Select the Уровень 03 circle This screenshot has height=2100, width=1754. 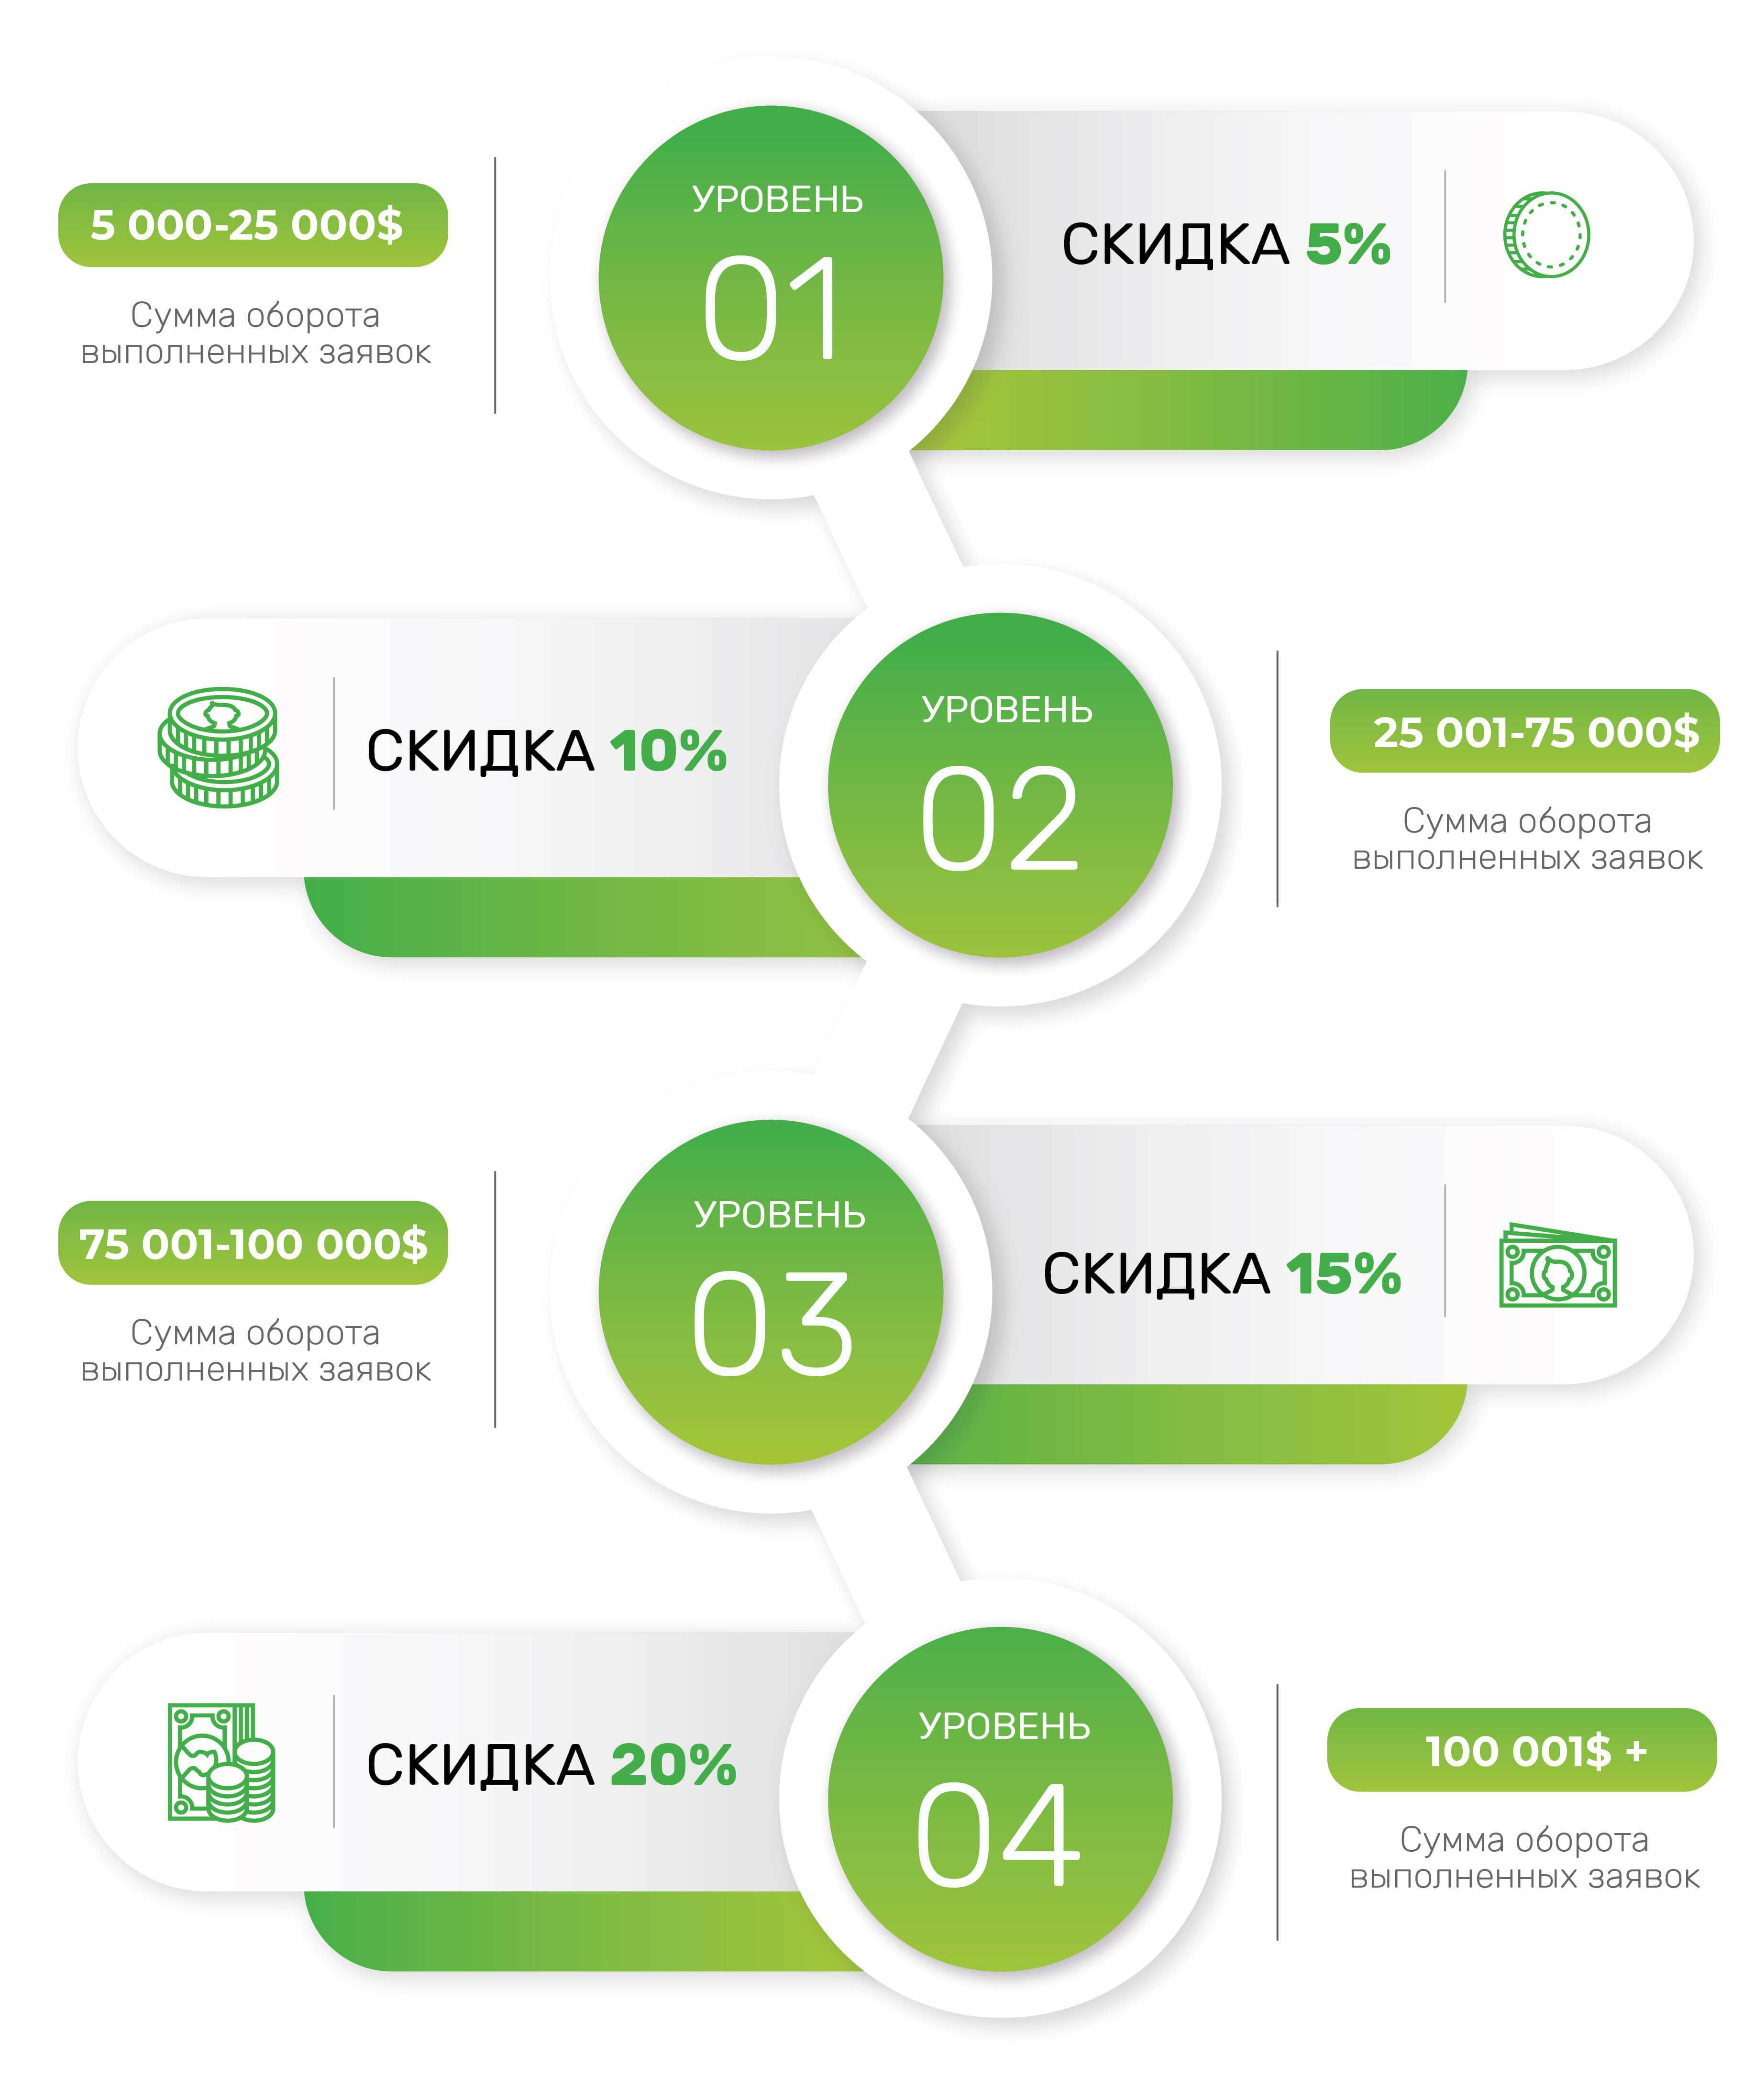[771, 1292]
